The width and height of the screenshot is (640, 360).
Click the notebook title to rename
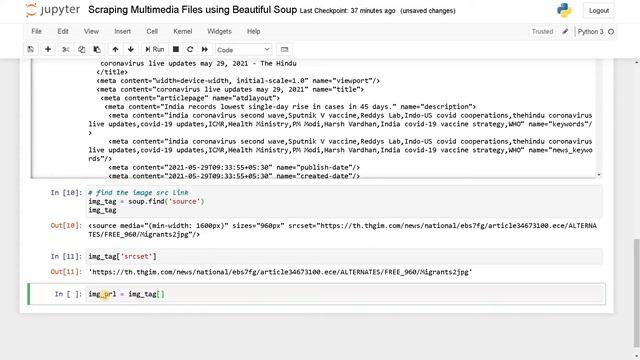pyautogui.click(x=193, y=10)
